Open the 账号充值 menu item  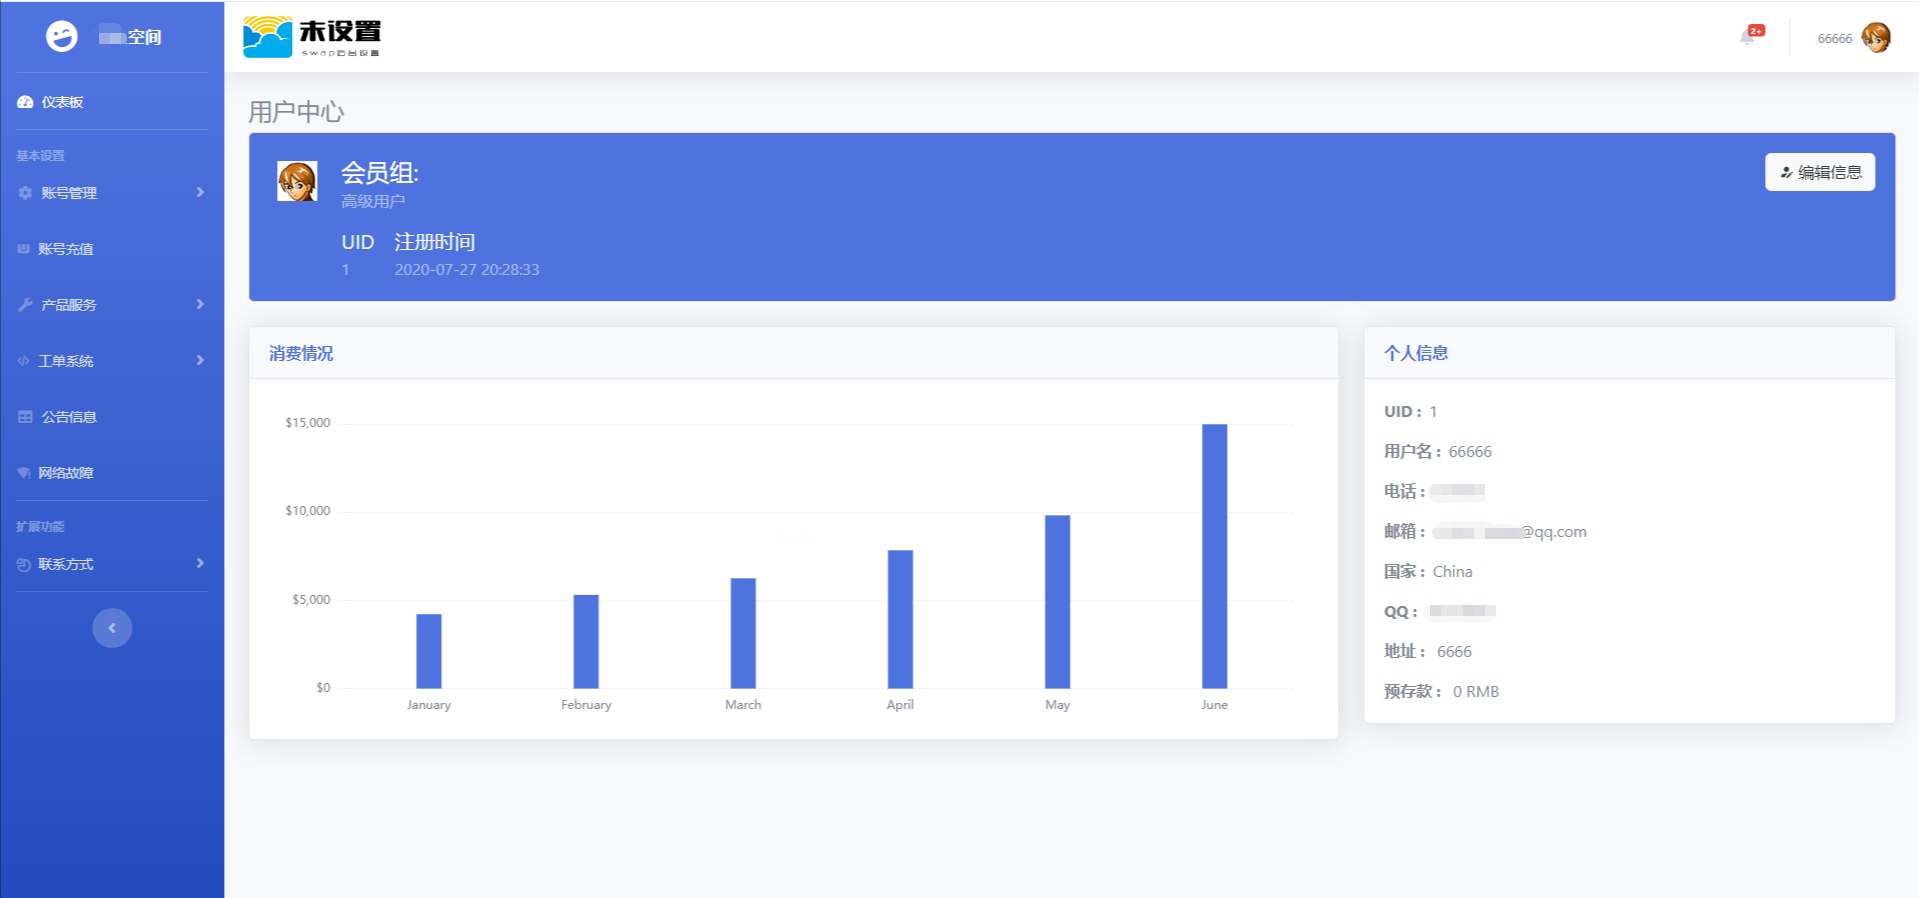(65, 249)
